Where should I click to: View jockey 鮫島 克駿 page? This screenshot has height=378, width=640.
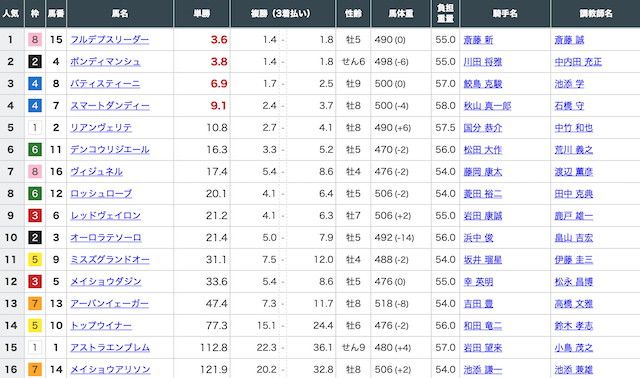click(x=482, y=84)
